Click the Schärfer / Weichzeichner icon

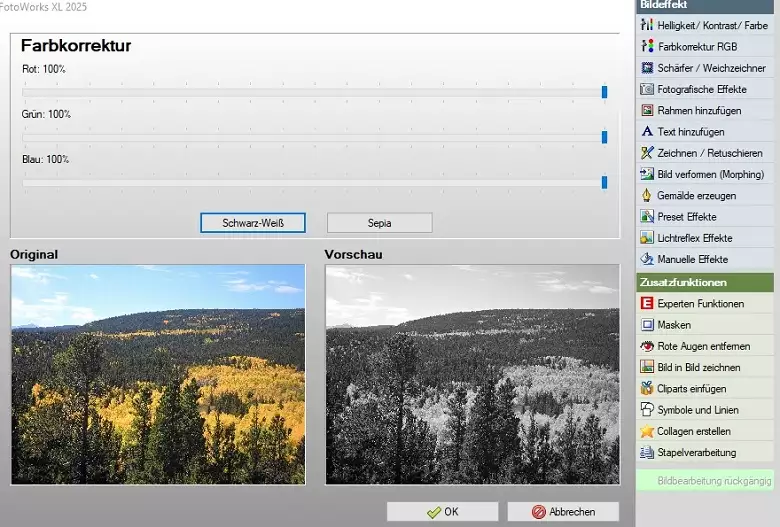(x=647, y=67)
